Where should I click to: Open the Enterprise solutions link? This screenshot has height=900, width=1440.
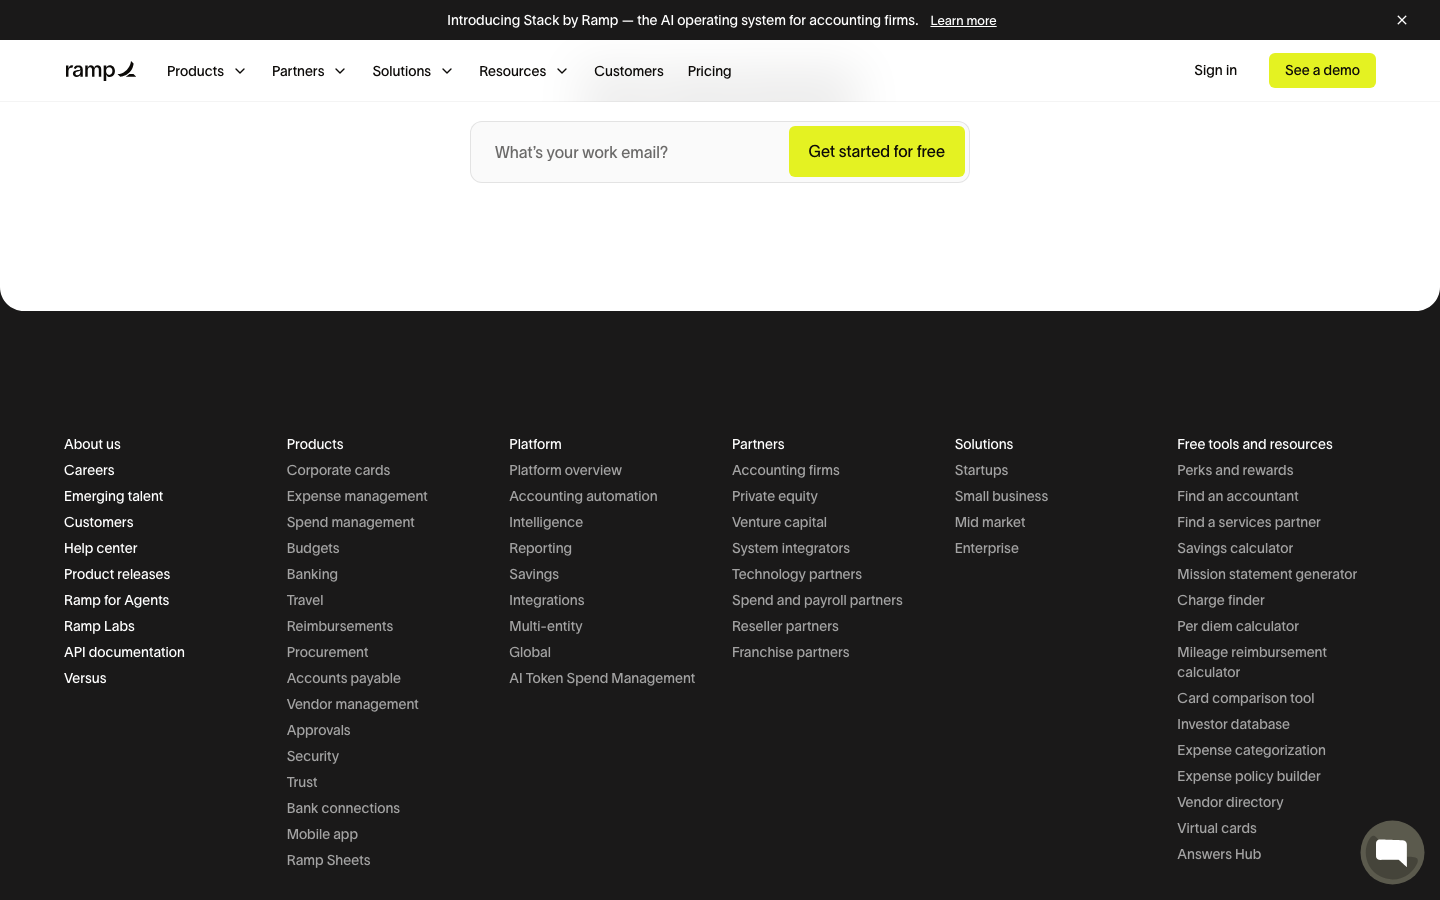[x=986, y=548]
